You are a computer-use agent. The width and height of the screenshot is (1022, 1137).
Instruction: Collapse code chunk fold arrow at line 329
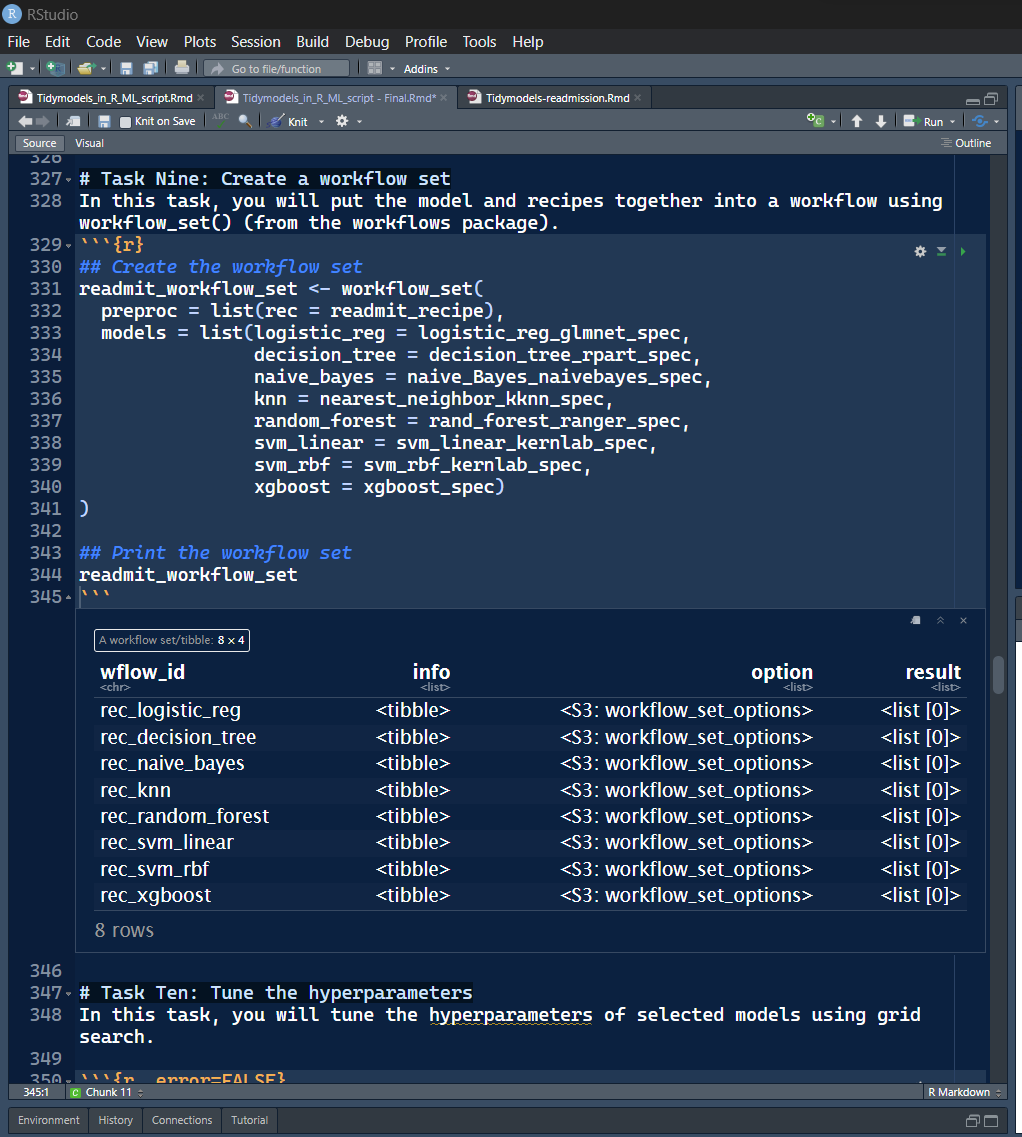point(69,246)
